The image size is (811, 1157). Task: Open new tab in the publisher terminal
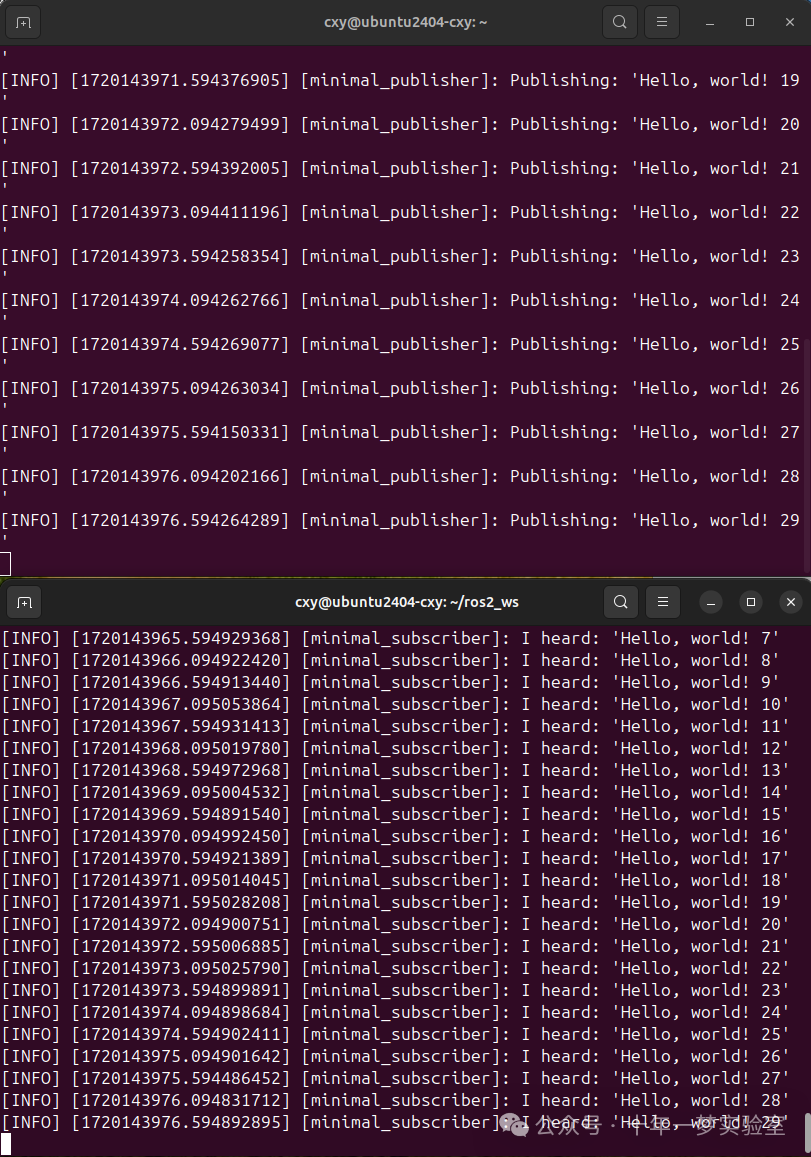point(23,23)
